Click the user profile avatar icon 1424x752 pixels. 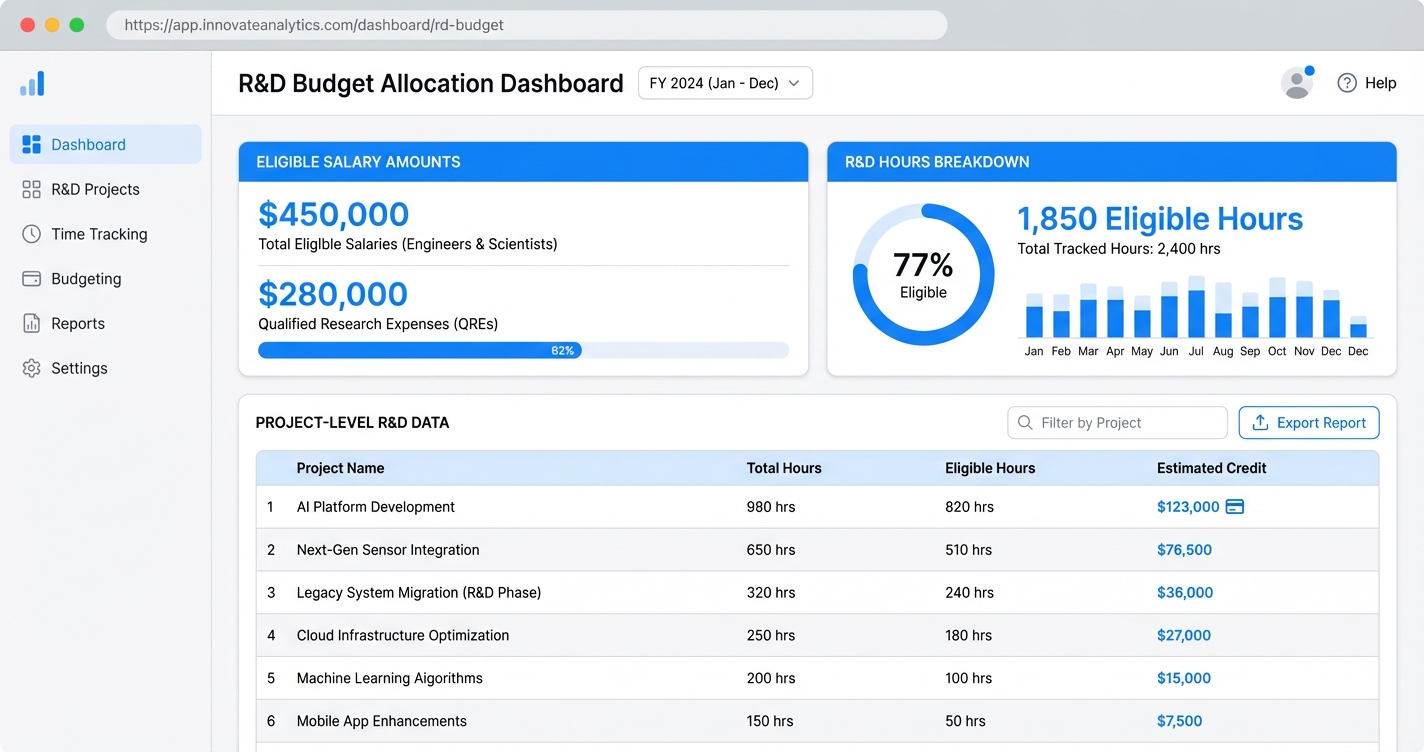[x=1296, y=83]
